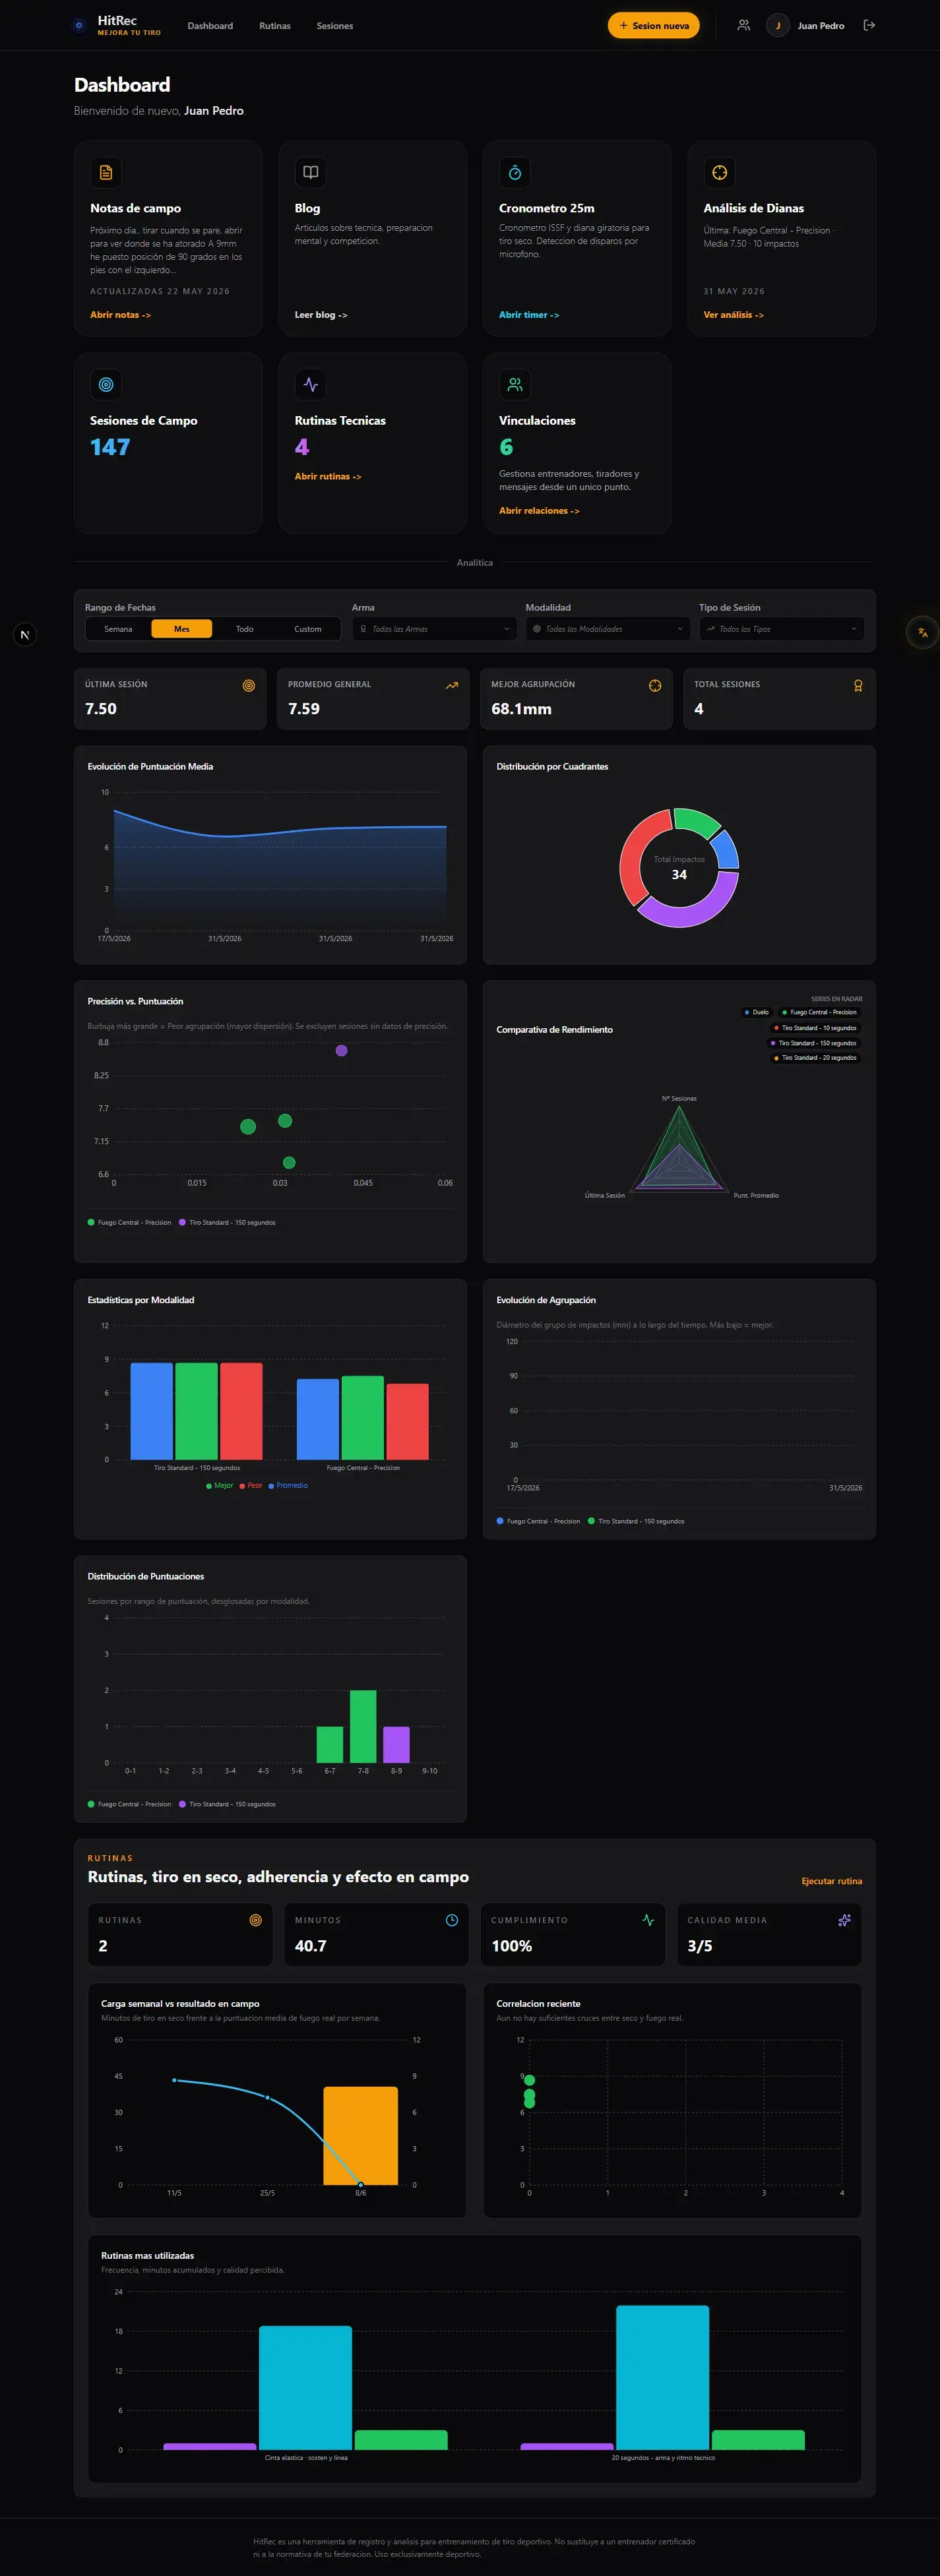The width and height of the screenshot is (940, 2576).
Task: Open Todas las Modalidades dropdown
Action: point(608,629)
